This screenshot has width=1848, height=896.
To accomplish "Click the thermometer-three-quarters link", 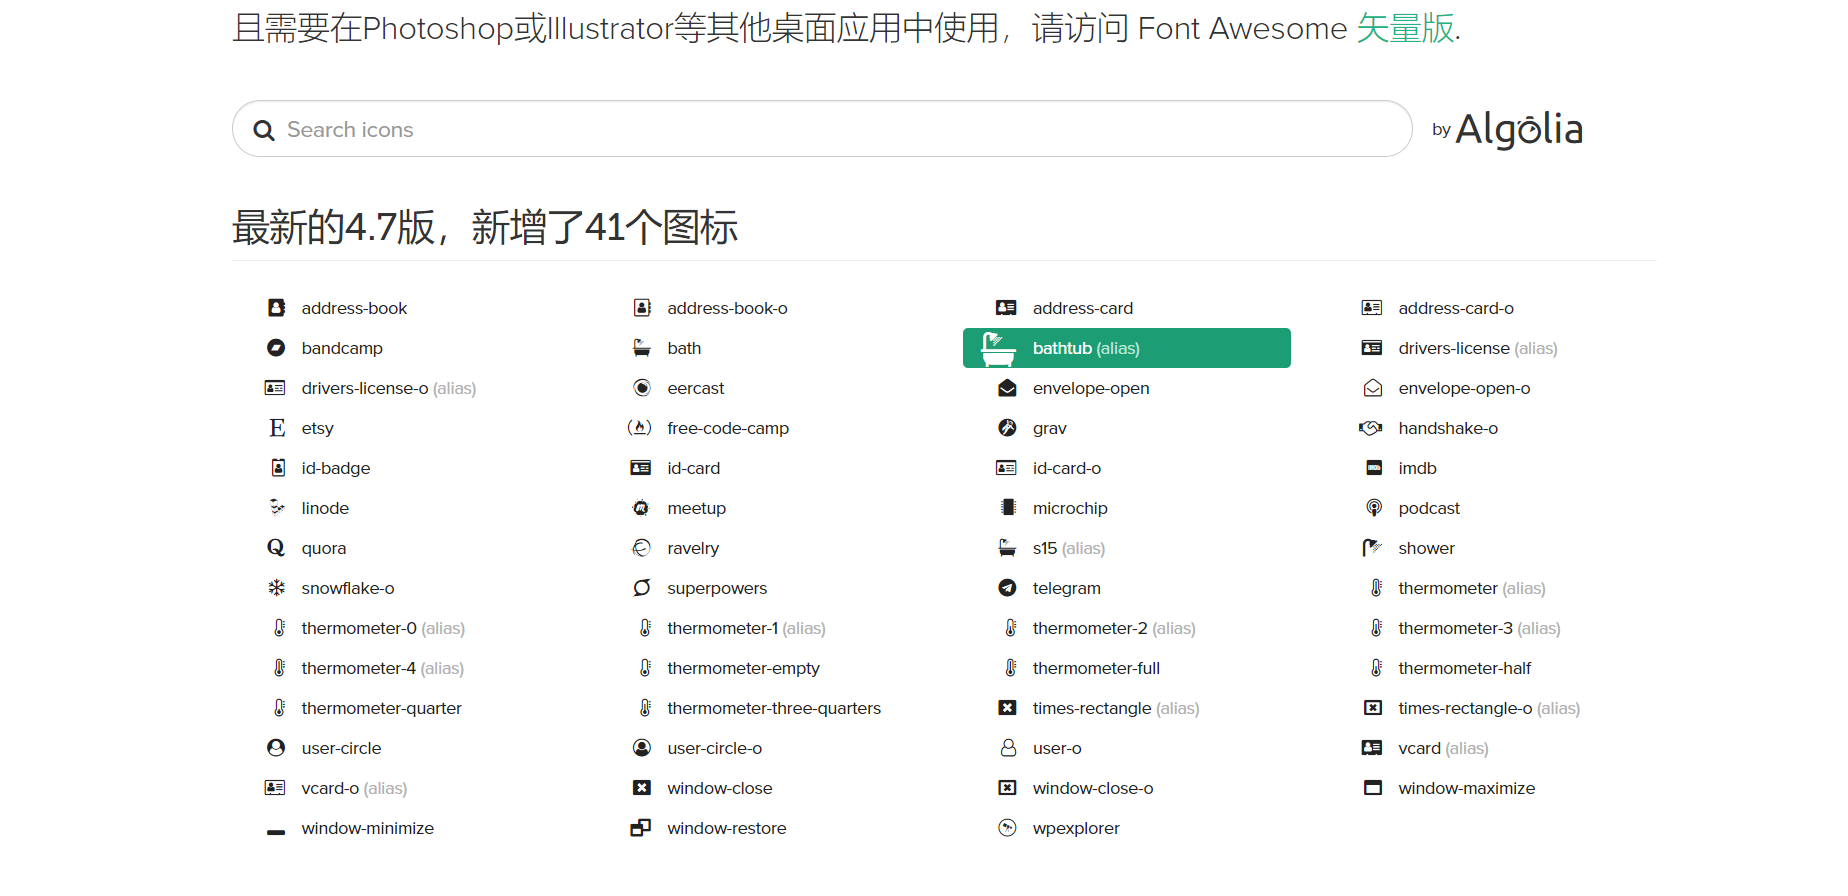I will coord(773,708).
